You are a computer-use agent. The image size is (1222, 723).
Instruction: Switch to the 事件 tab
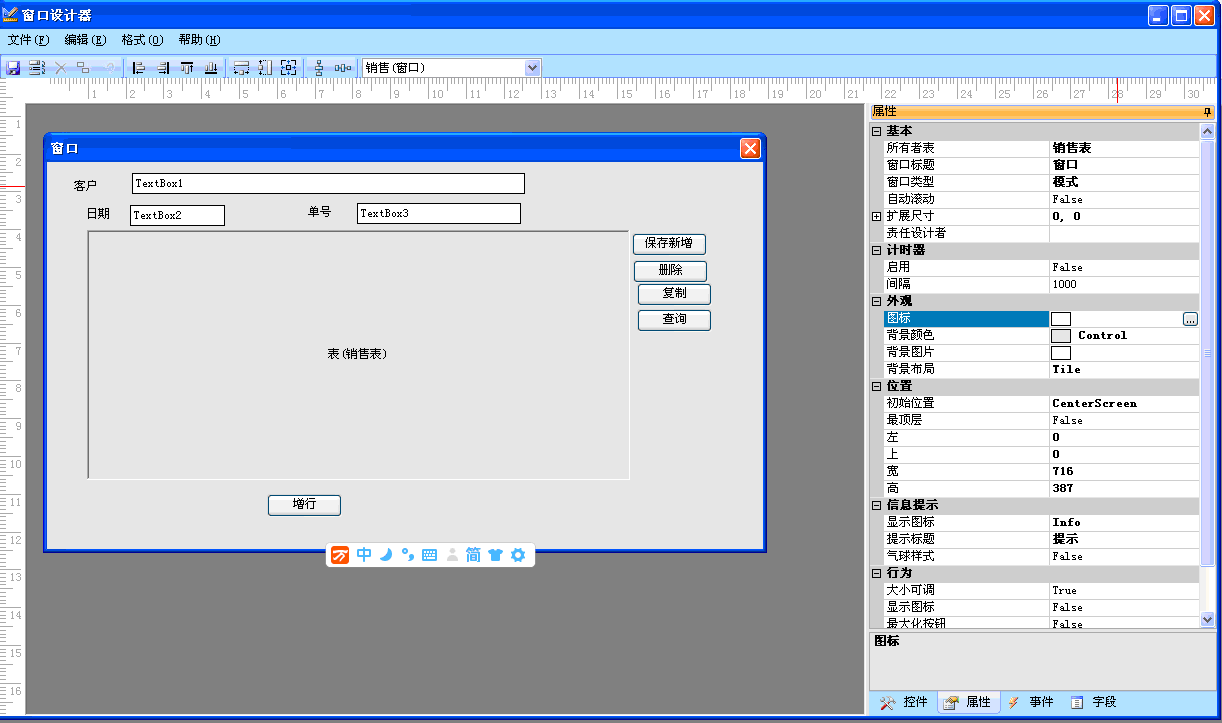pos(1031,702)
